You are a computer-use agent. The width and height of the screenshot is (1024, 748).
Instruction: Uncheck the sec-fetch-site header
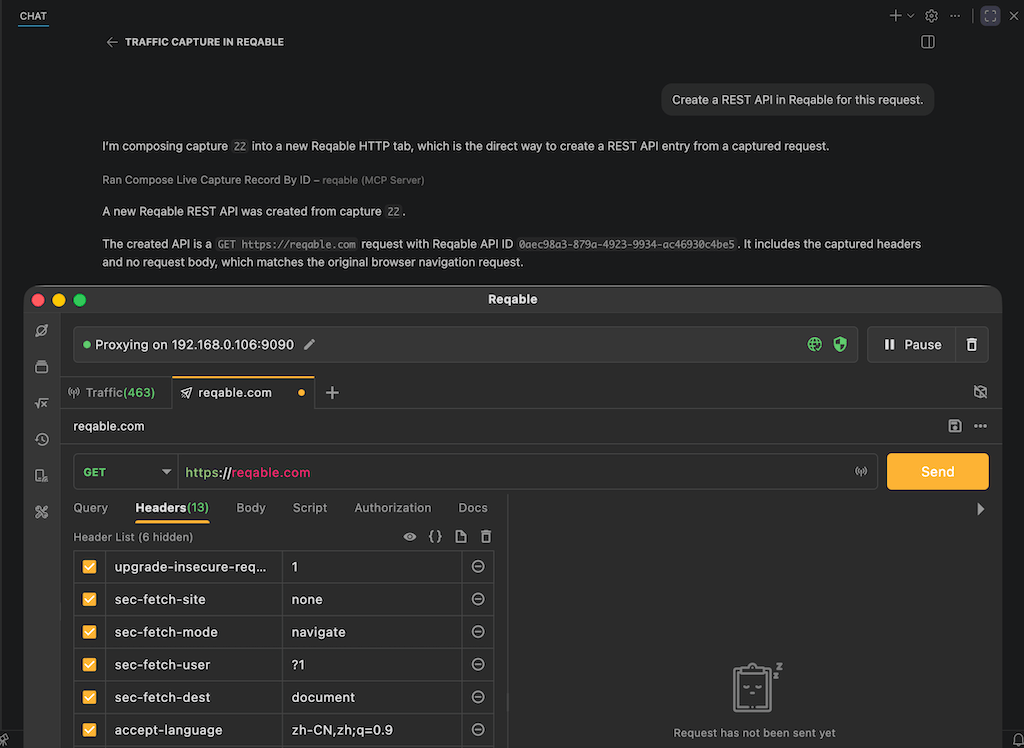pos(89,600)
